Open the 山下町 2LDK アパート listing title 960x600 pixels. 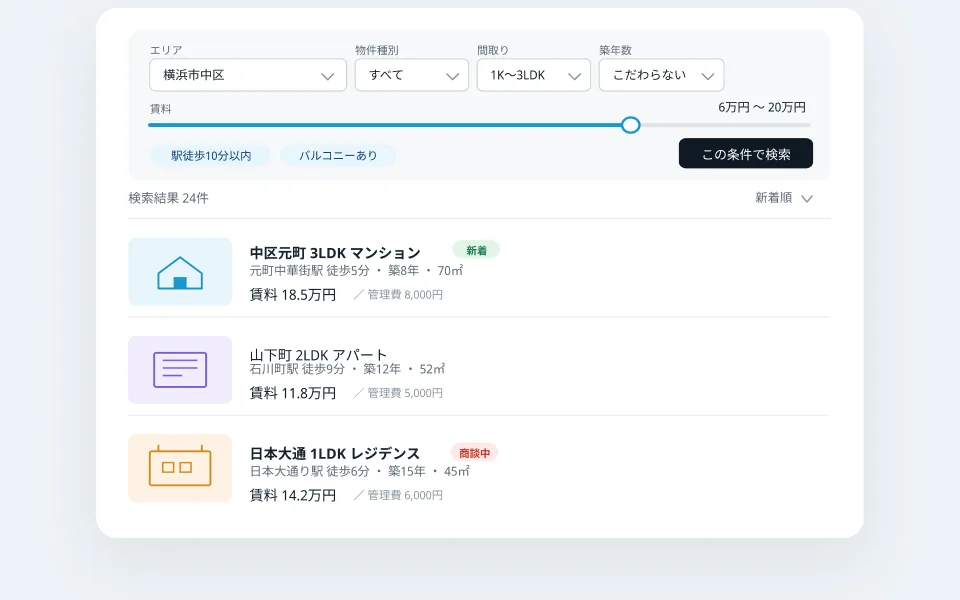(x=318, y=355)
